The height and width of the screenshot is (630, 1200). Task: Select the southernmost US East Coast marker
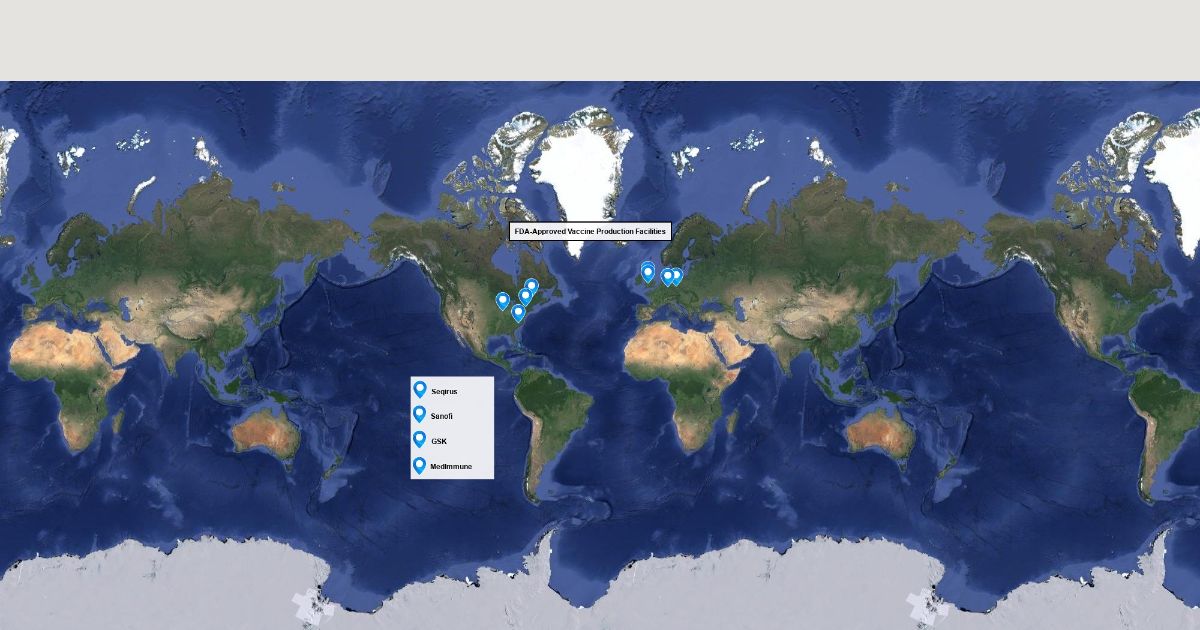(518, 312)
